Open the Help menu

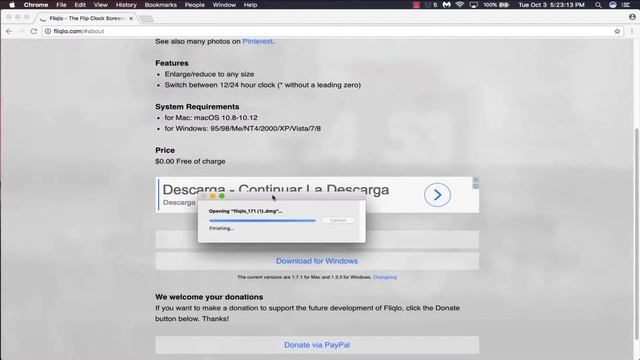[250, 5]
